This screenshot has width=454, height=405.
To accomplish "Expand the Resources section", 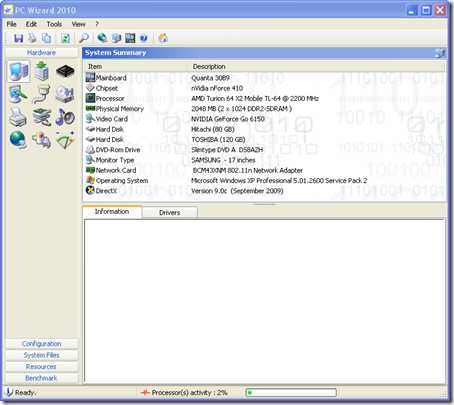I will [x=42, y=367].
